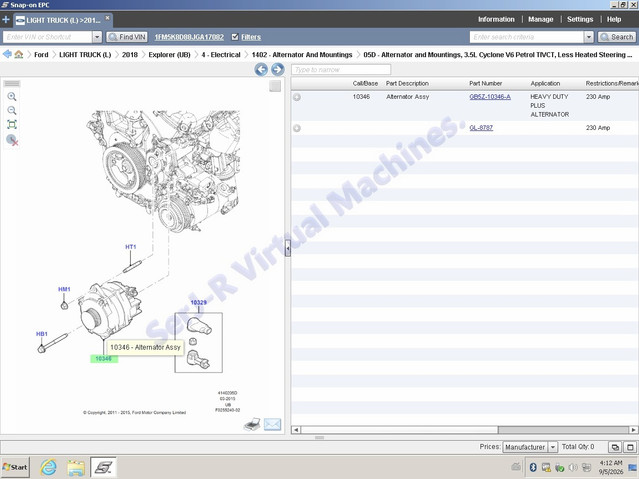Collapse the illustration panel with splitter arrow
This screenshot has height=479, width=639.
[288, 248]
